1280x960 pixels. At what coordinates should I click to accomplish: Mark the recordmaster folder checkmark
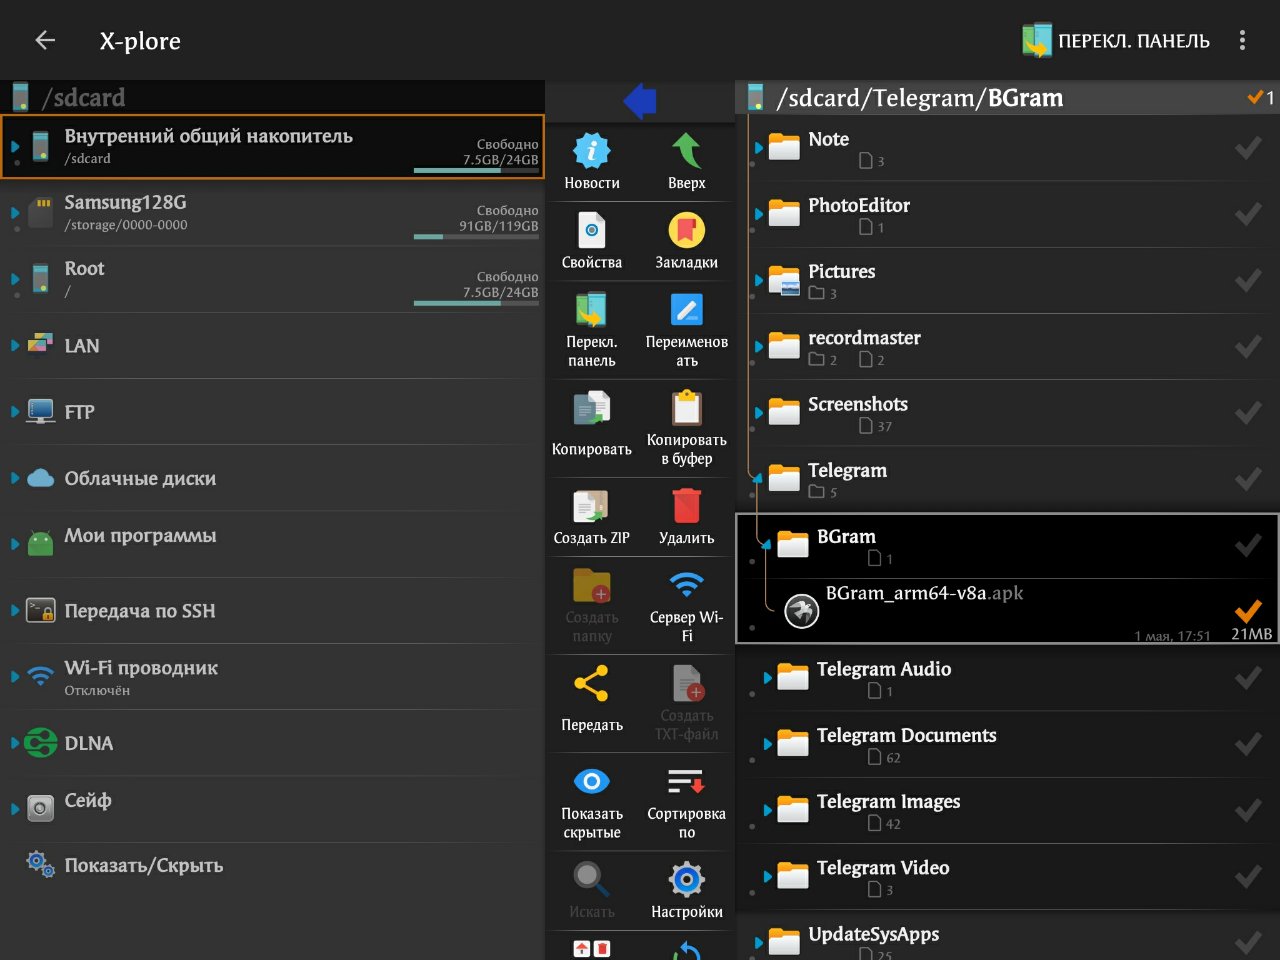point(1247,347)
